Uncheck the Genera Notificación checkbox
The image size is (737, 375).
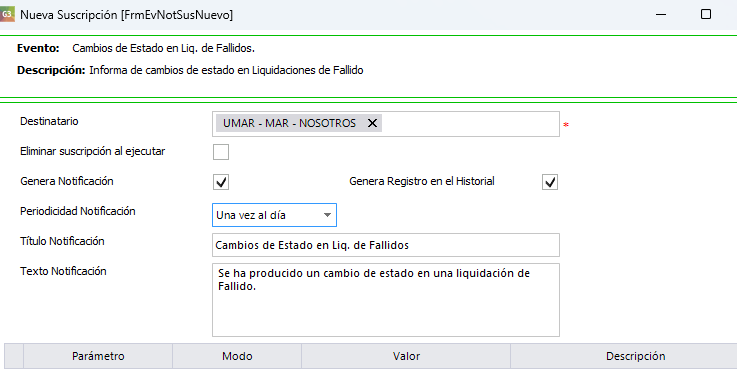pos(221,182)
